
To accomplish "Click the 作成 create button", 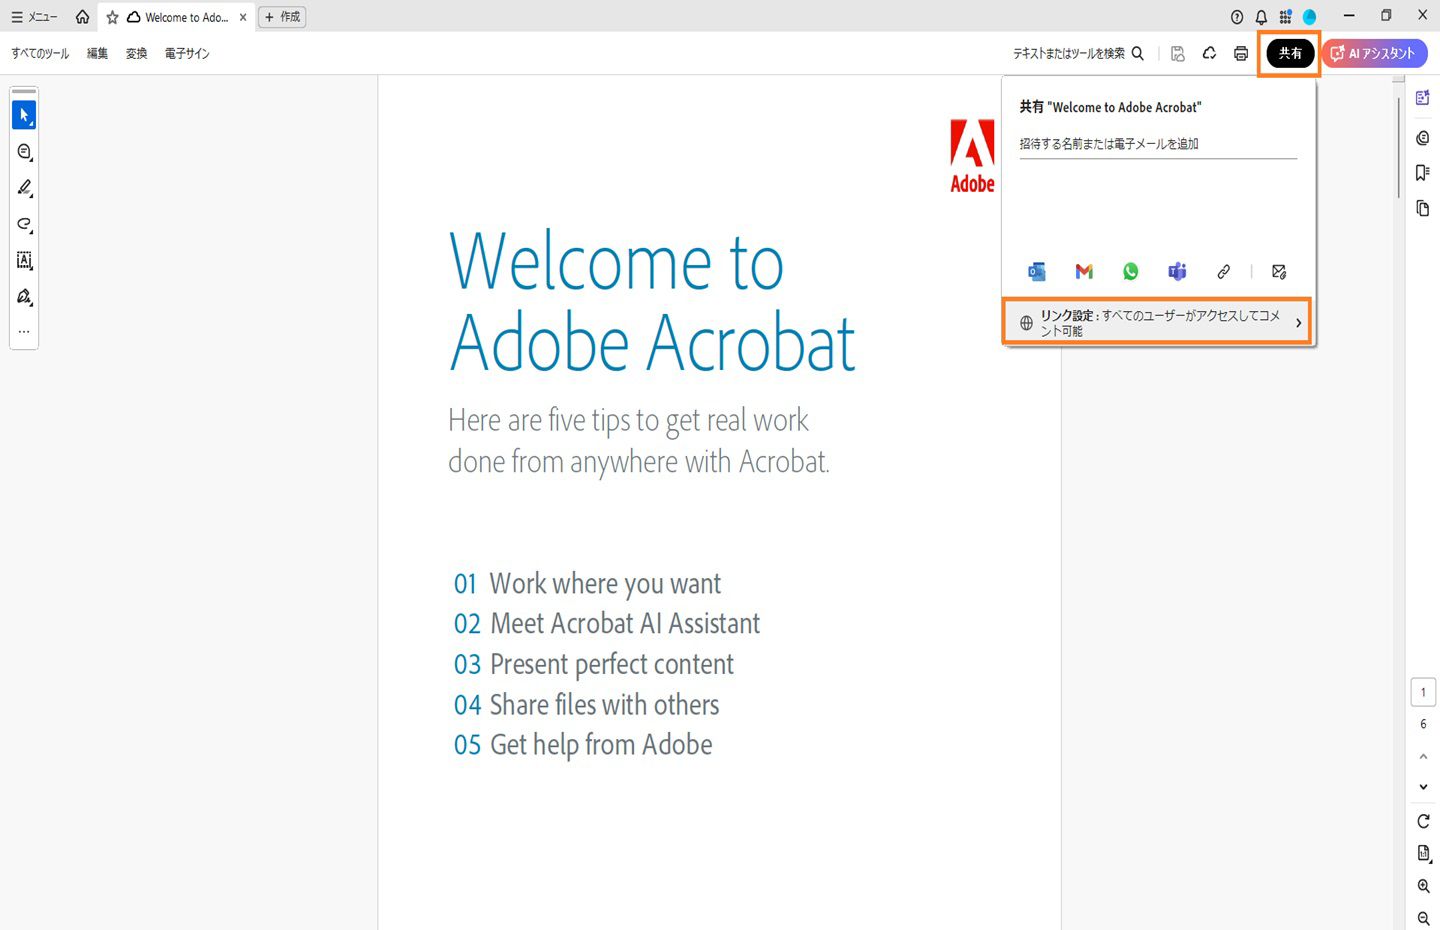I will [282, 17].
